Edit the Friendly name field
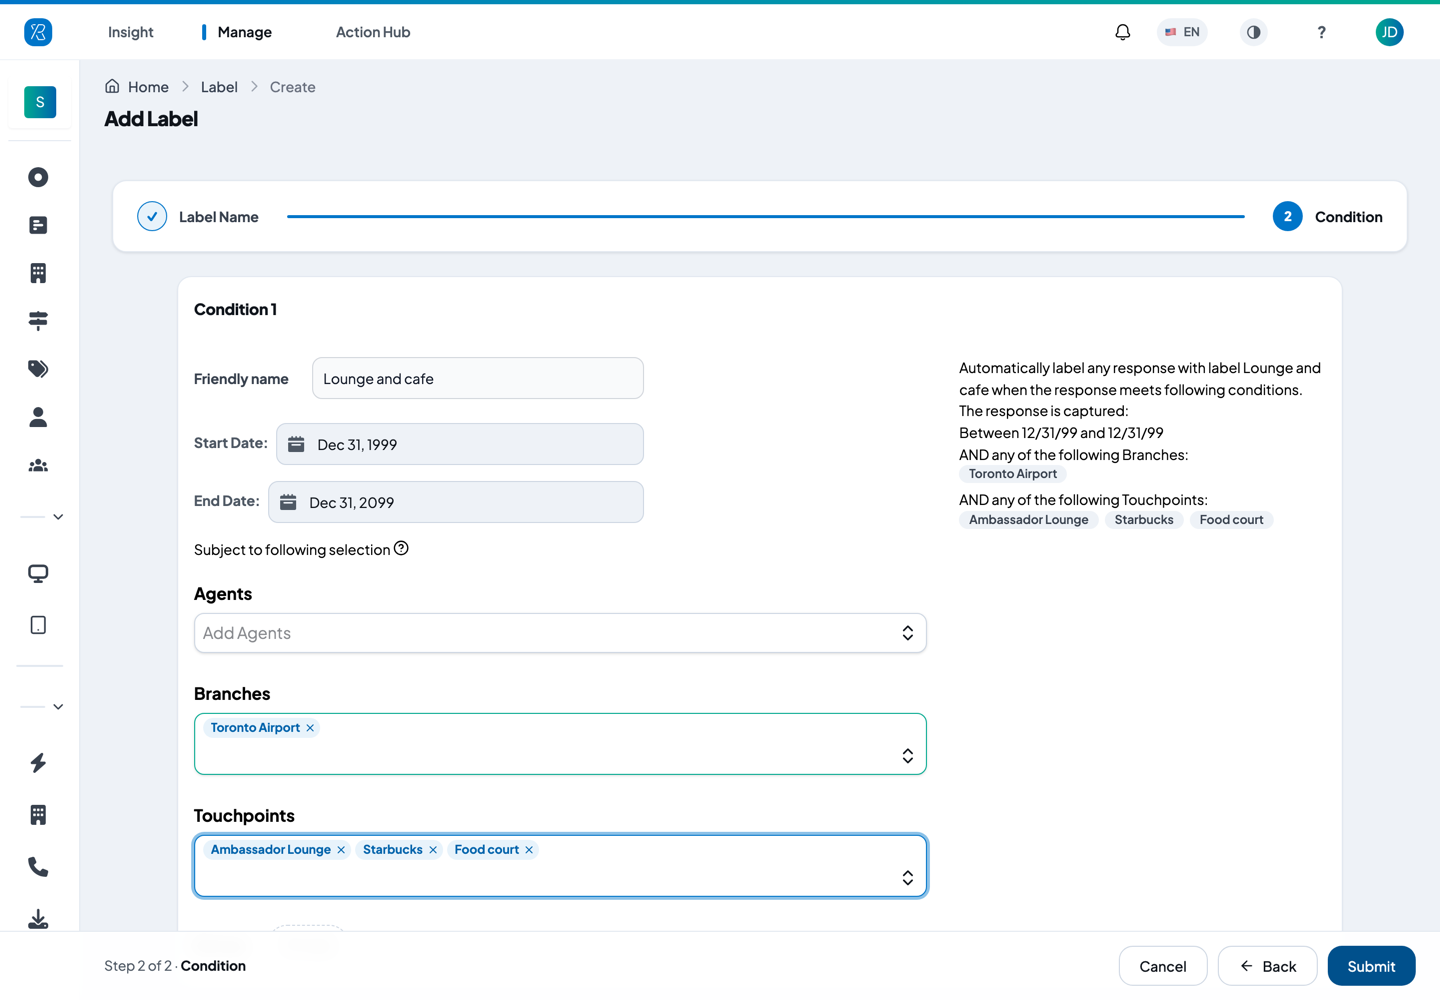The width and height of the screenshot is (1440, 1000). [478, 378]
